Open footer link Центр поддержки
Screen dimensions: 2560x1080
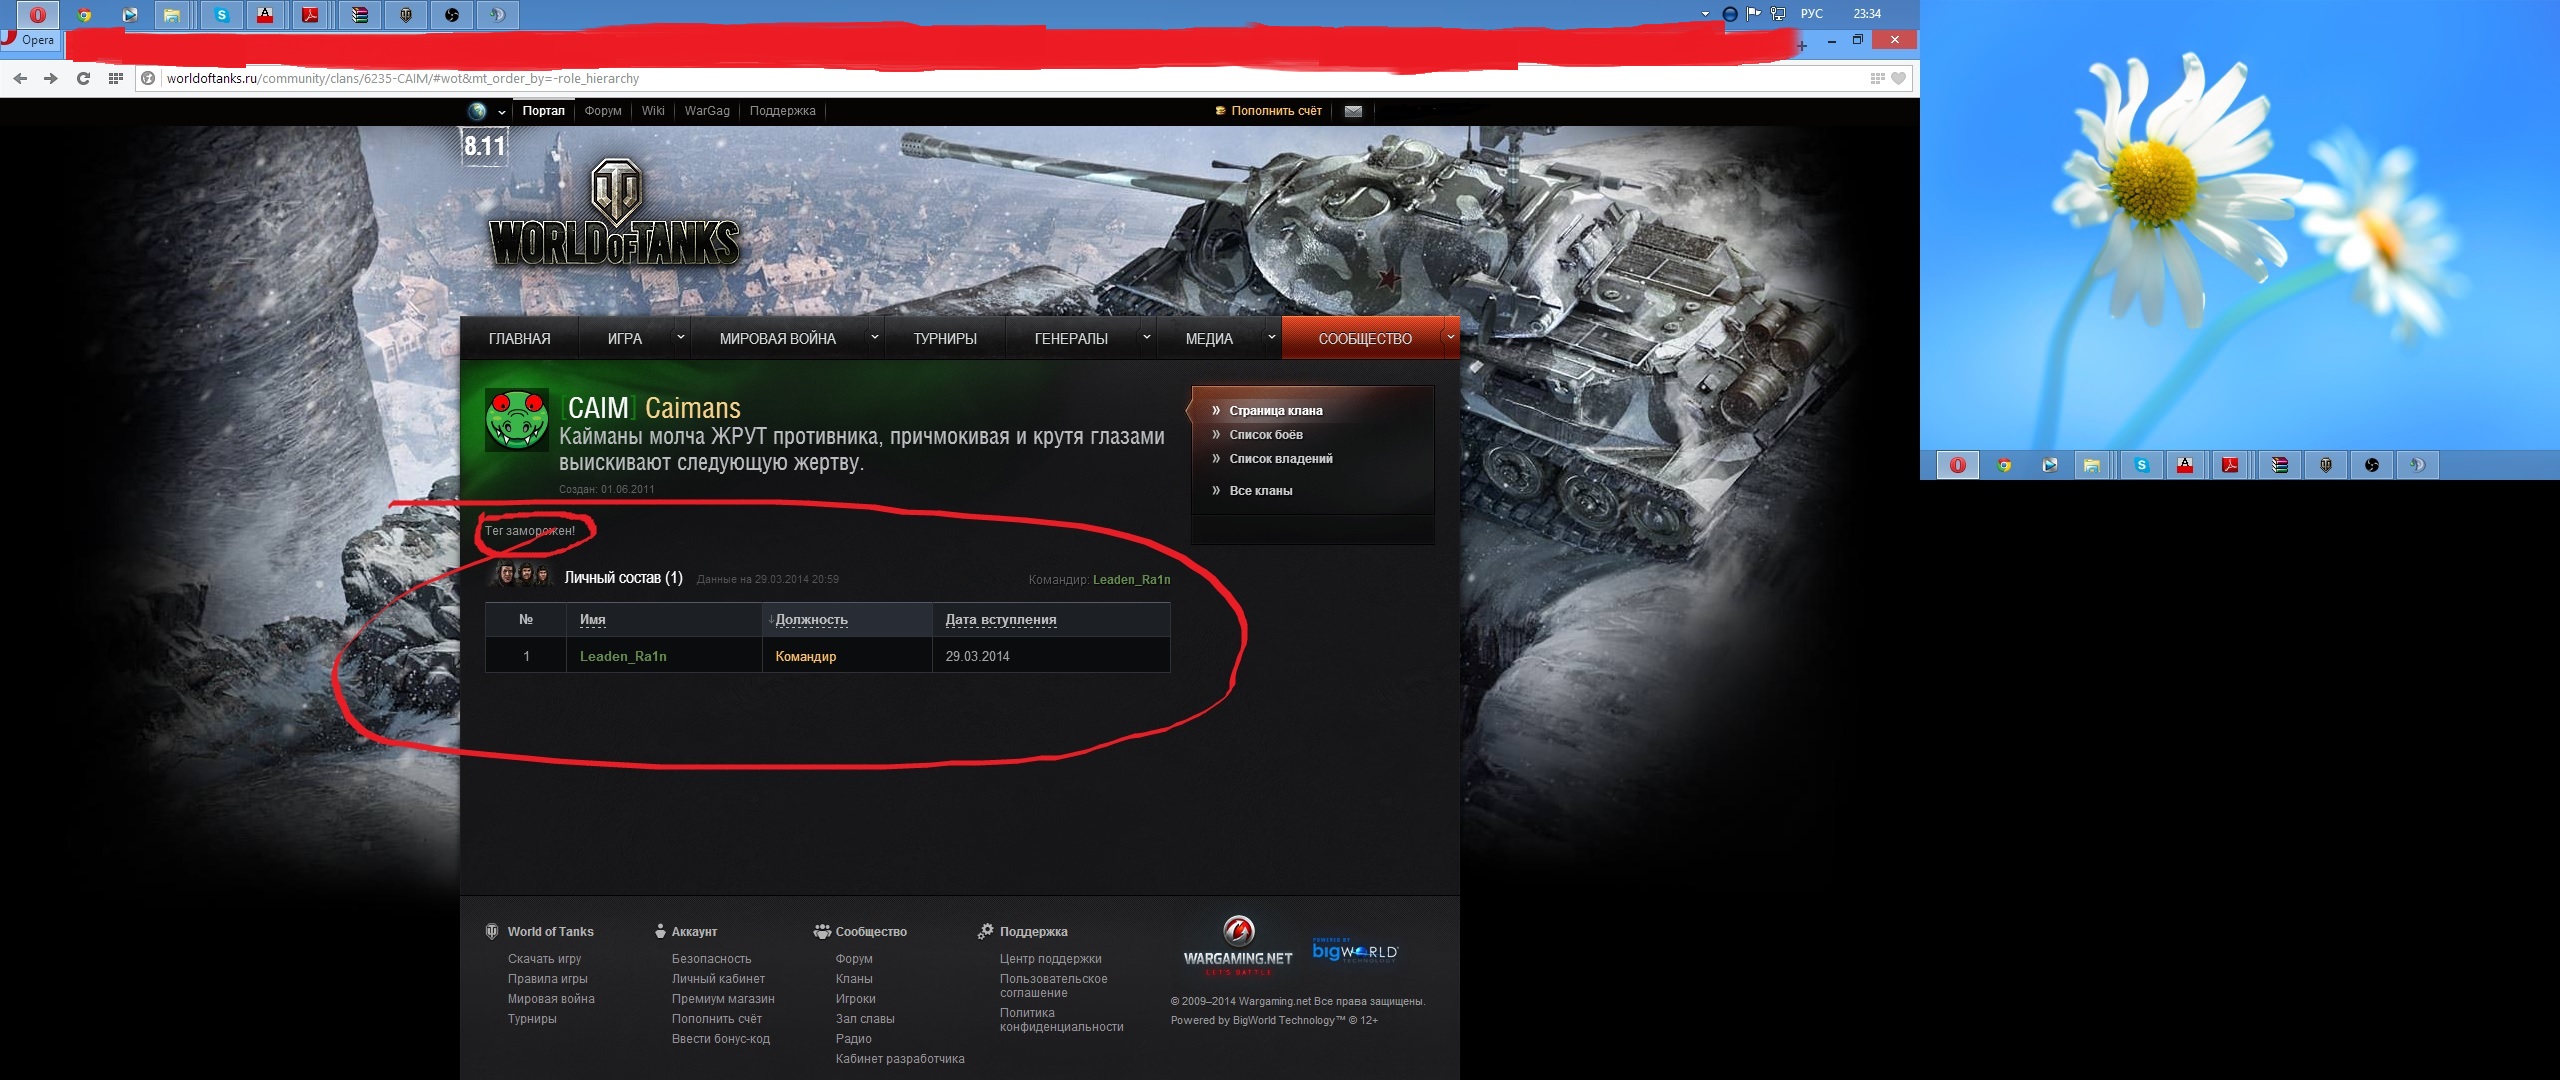1050,959
